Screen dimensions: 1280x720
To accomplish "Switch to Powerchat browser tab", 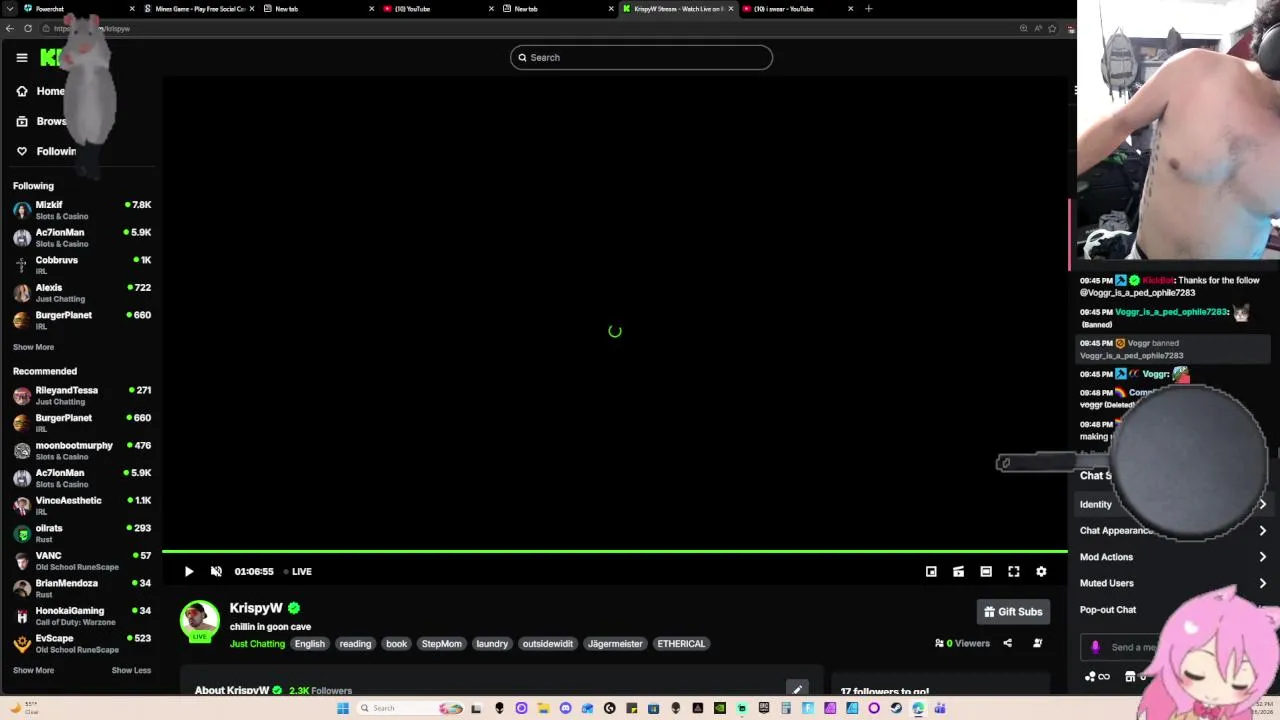I will 76,9.
